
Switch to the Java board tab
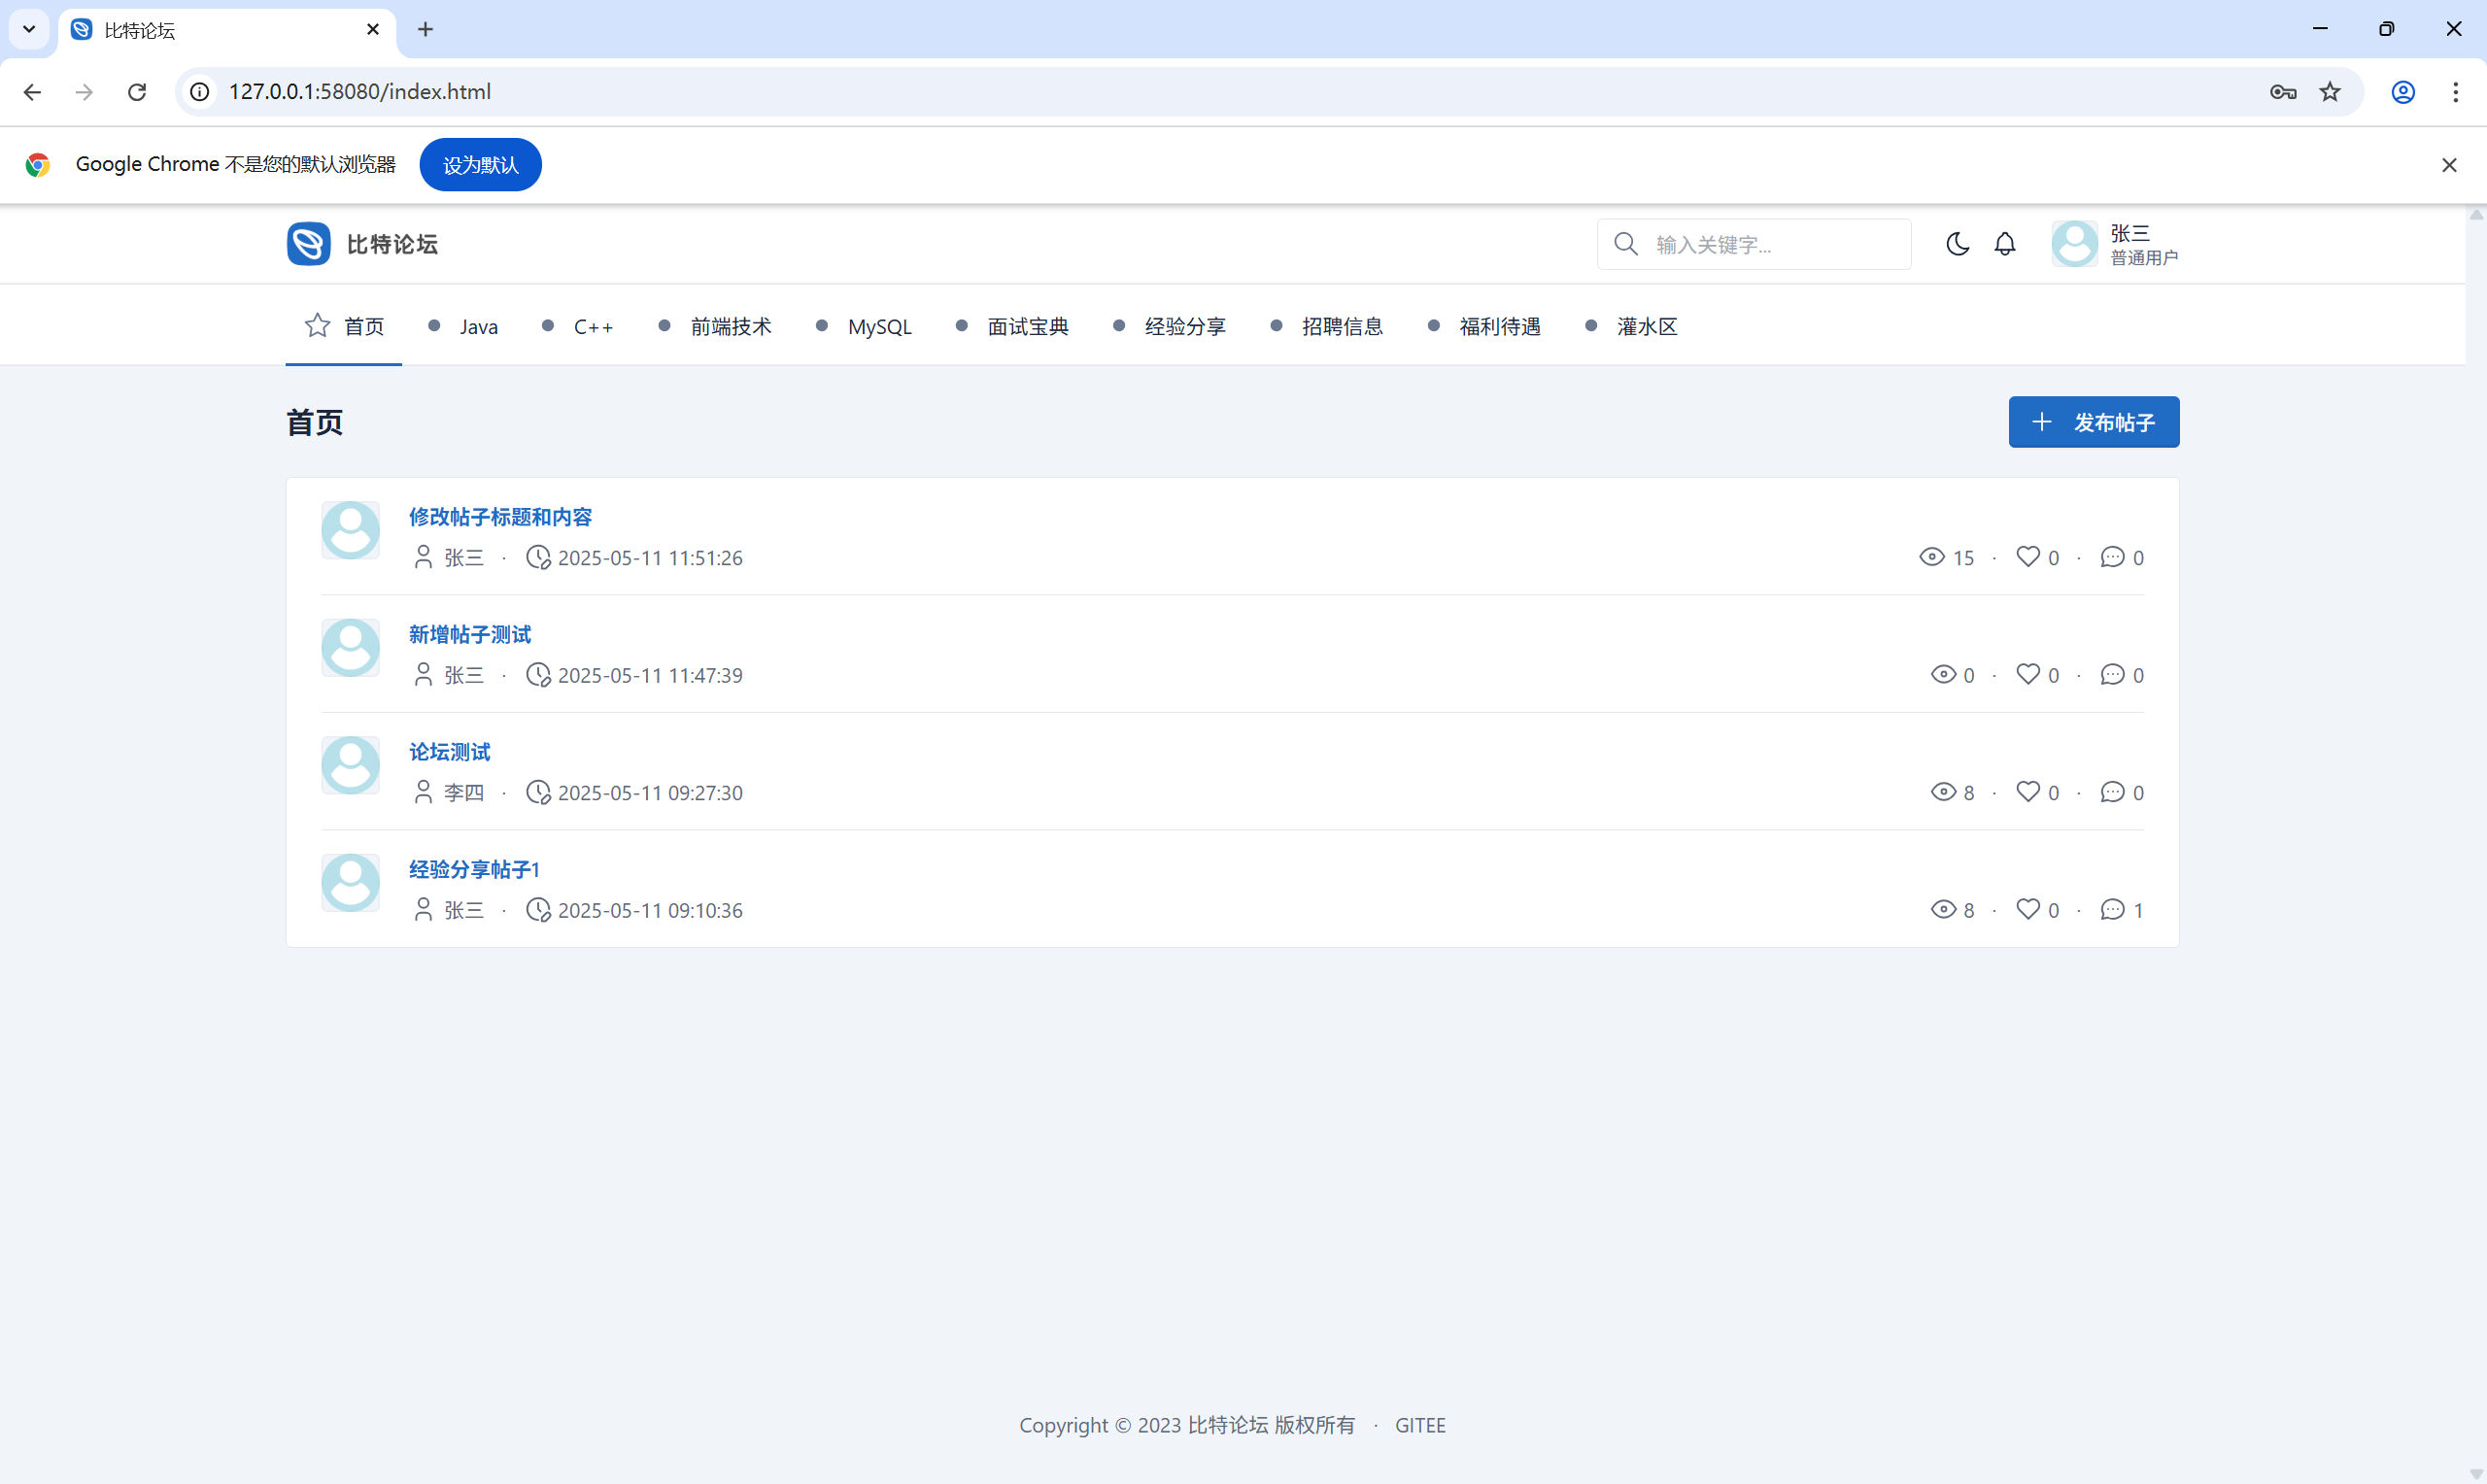click(x=478, y=327)
